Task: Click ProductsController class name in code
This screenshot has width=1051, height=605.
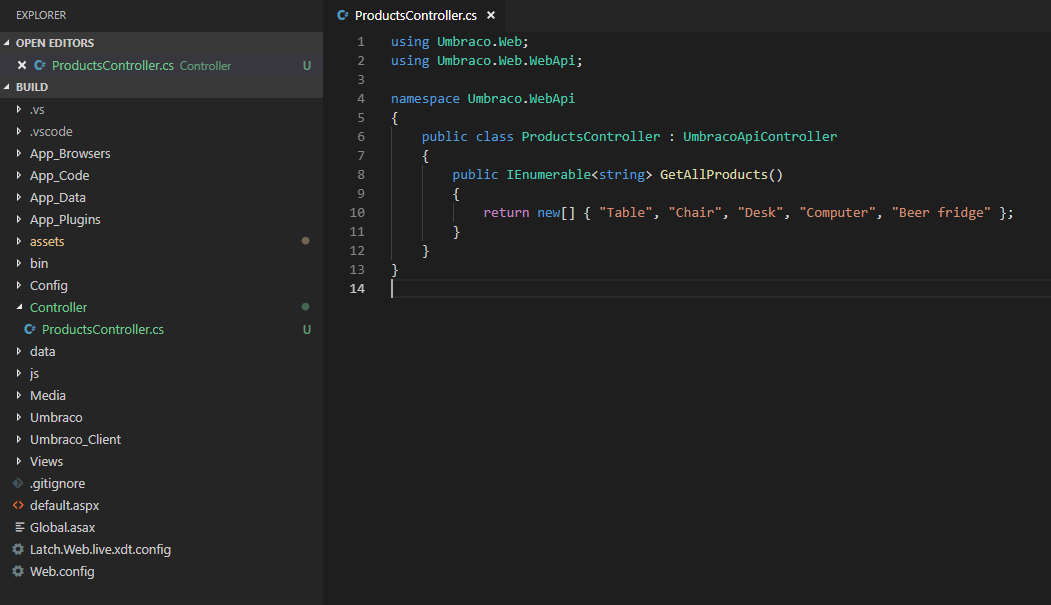Action: [x=591, y=136]
